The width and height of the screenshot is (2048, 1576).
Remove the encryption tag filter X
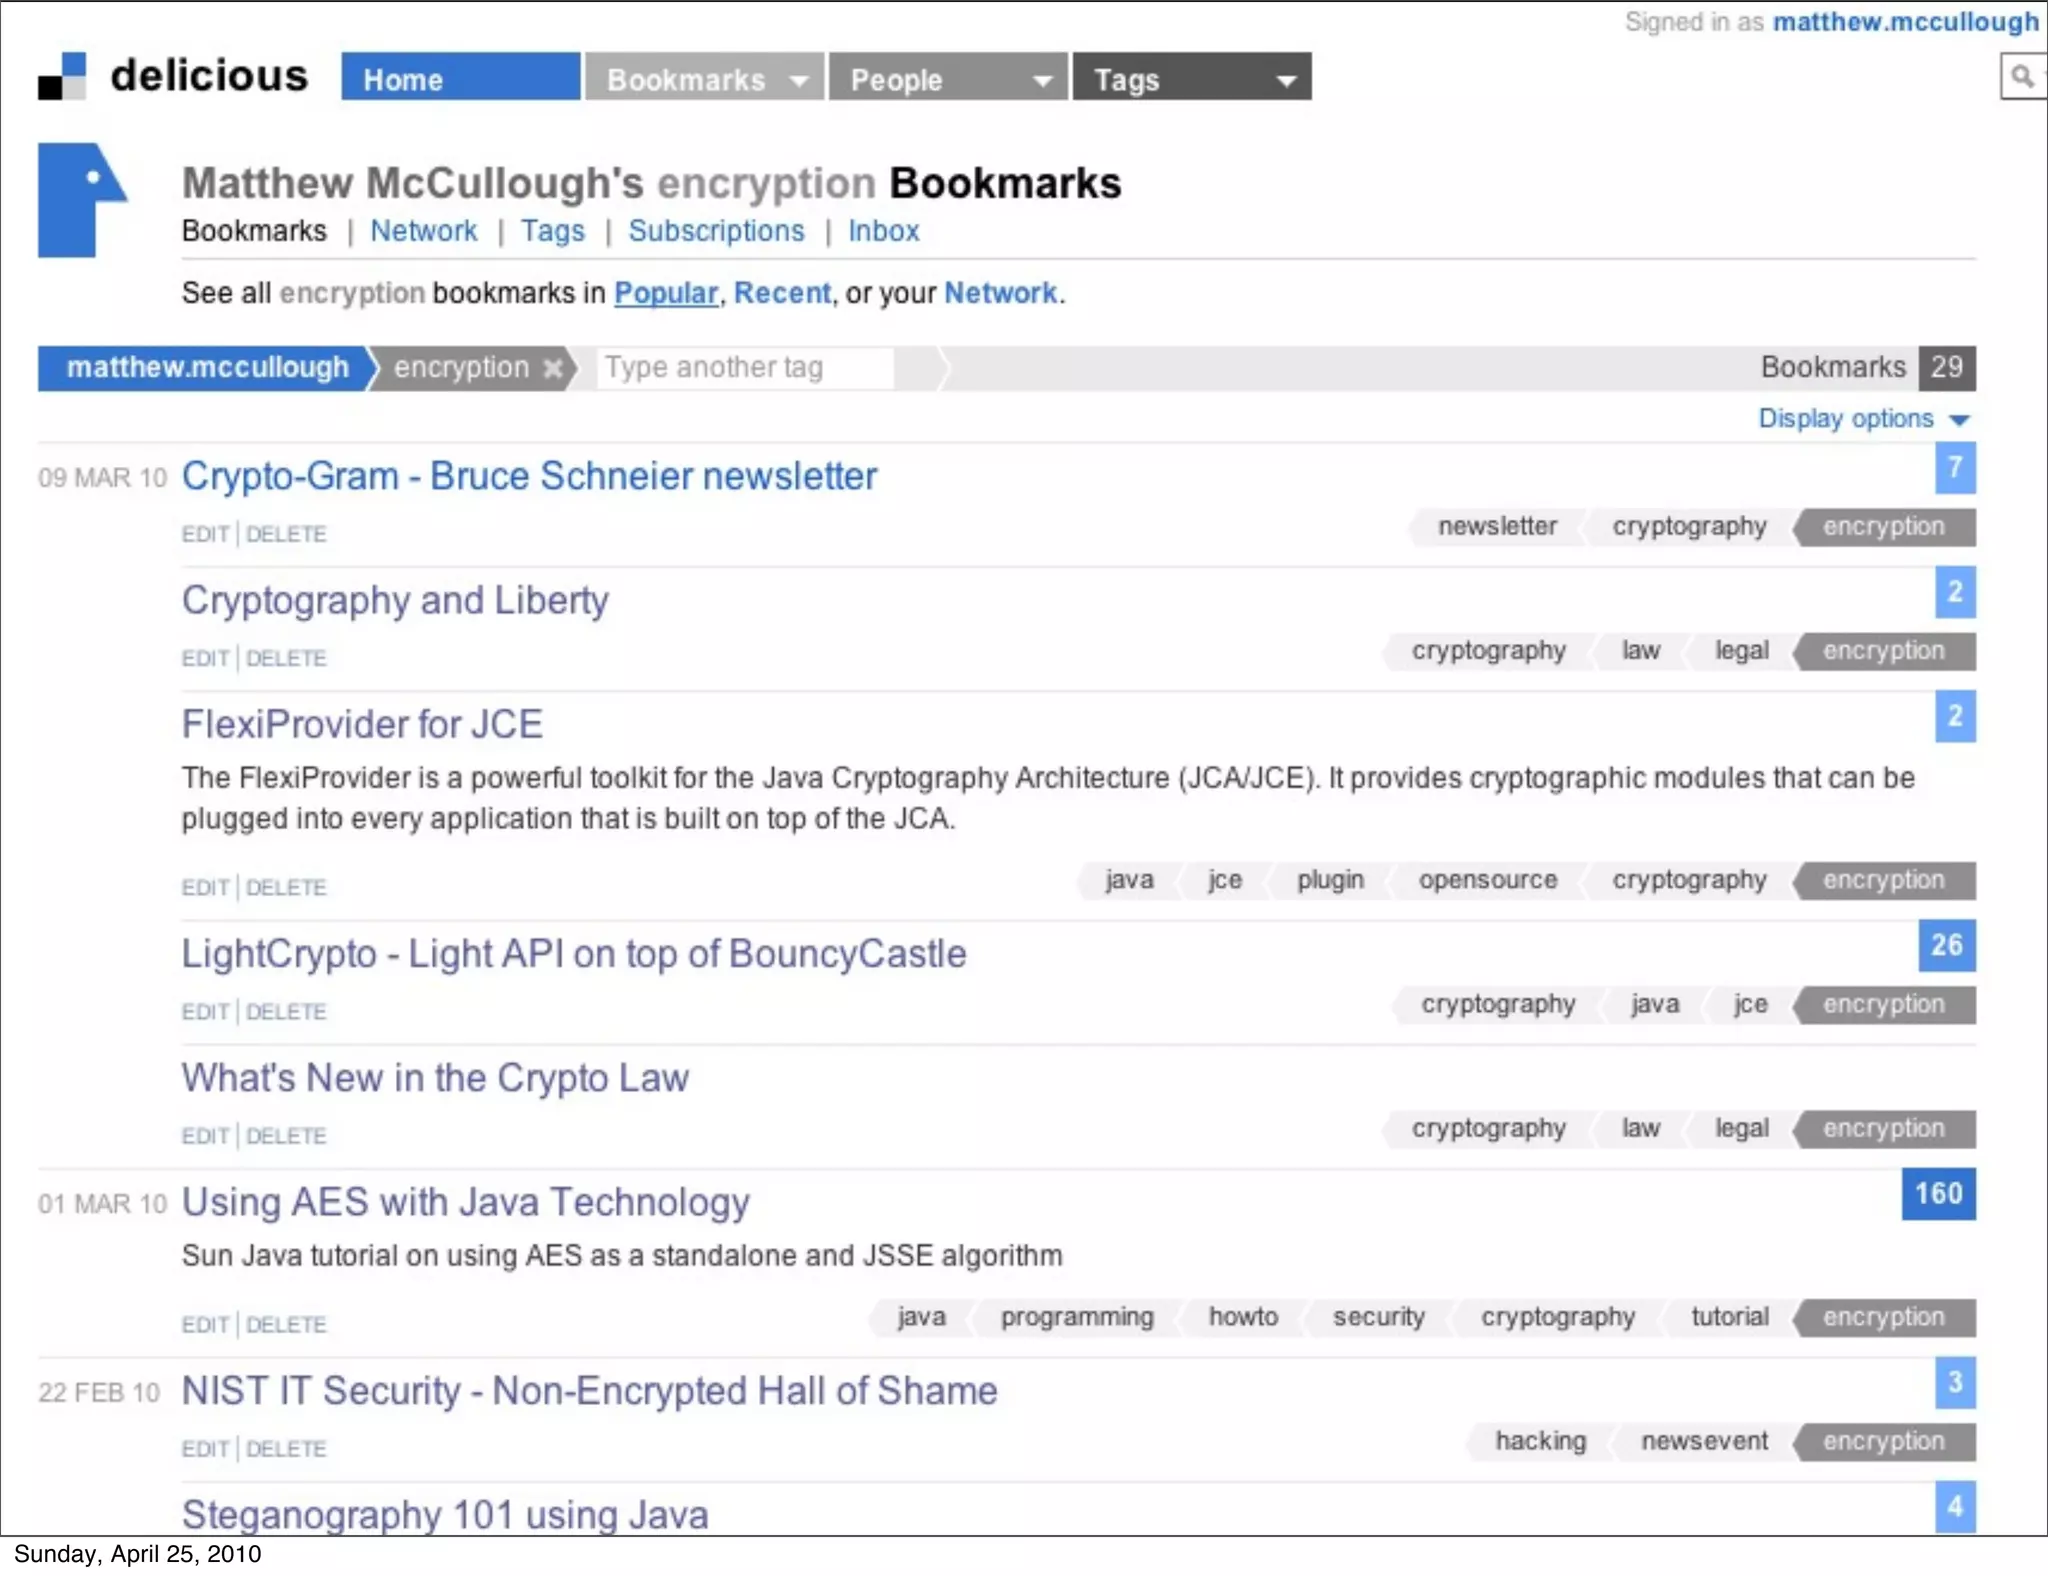[x=552, y=369]
